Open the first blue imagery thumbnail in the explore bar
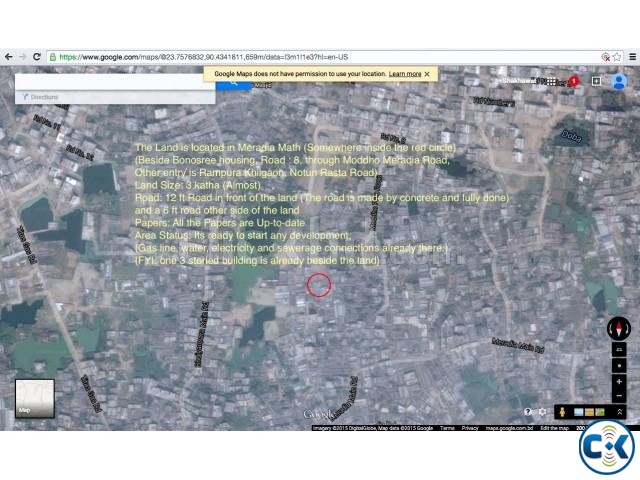The height and width of the screenshot is (480, 640). click(x=578, y=412)
